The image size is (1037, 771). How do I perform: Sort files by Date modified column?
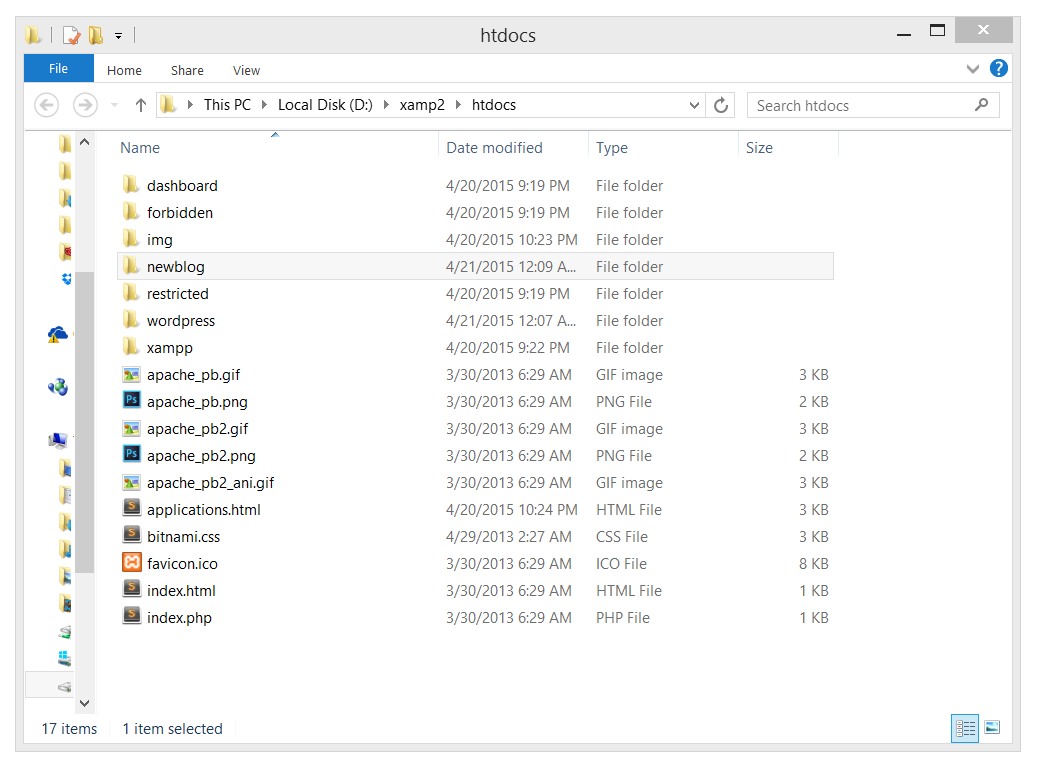494,148
